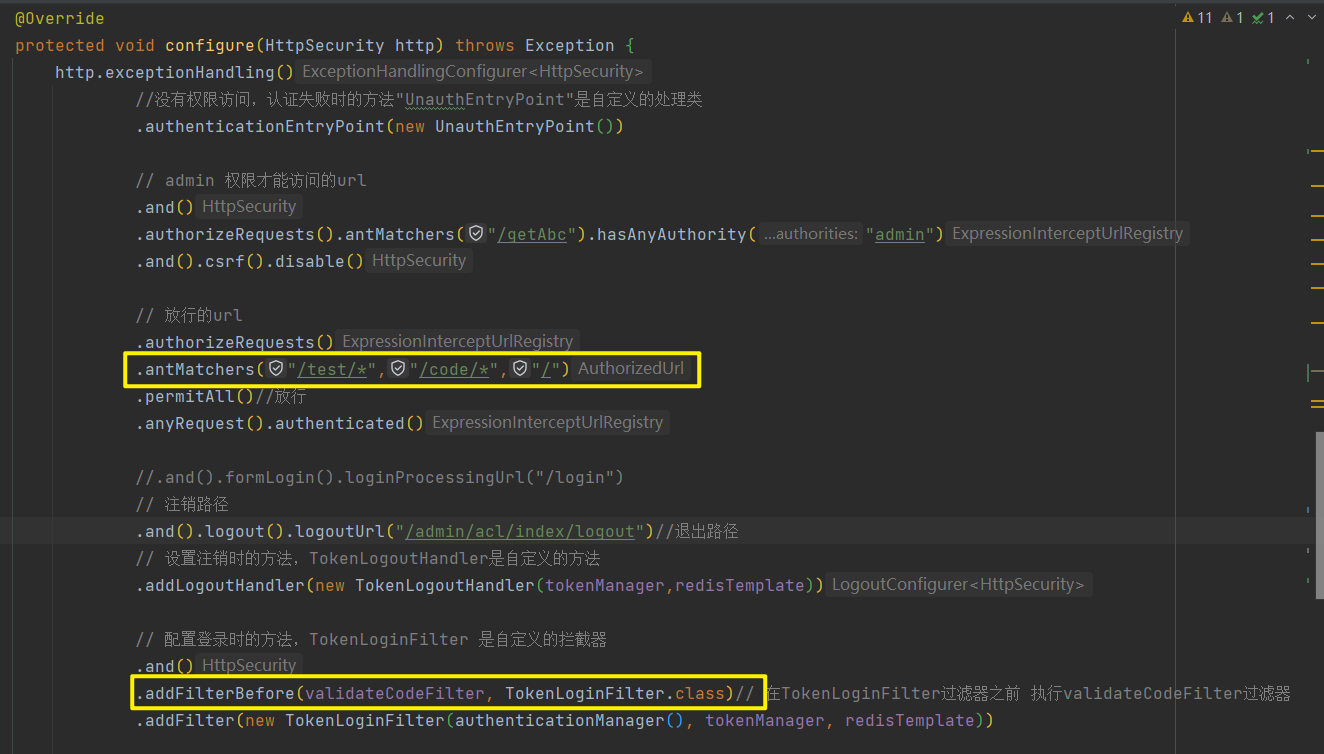Click the yellow warning icon showing 11 warnings
Viewport: 1324px width, 754px height.
(1188, 18)
